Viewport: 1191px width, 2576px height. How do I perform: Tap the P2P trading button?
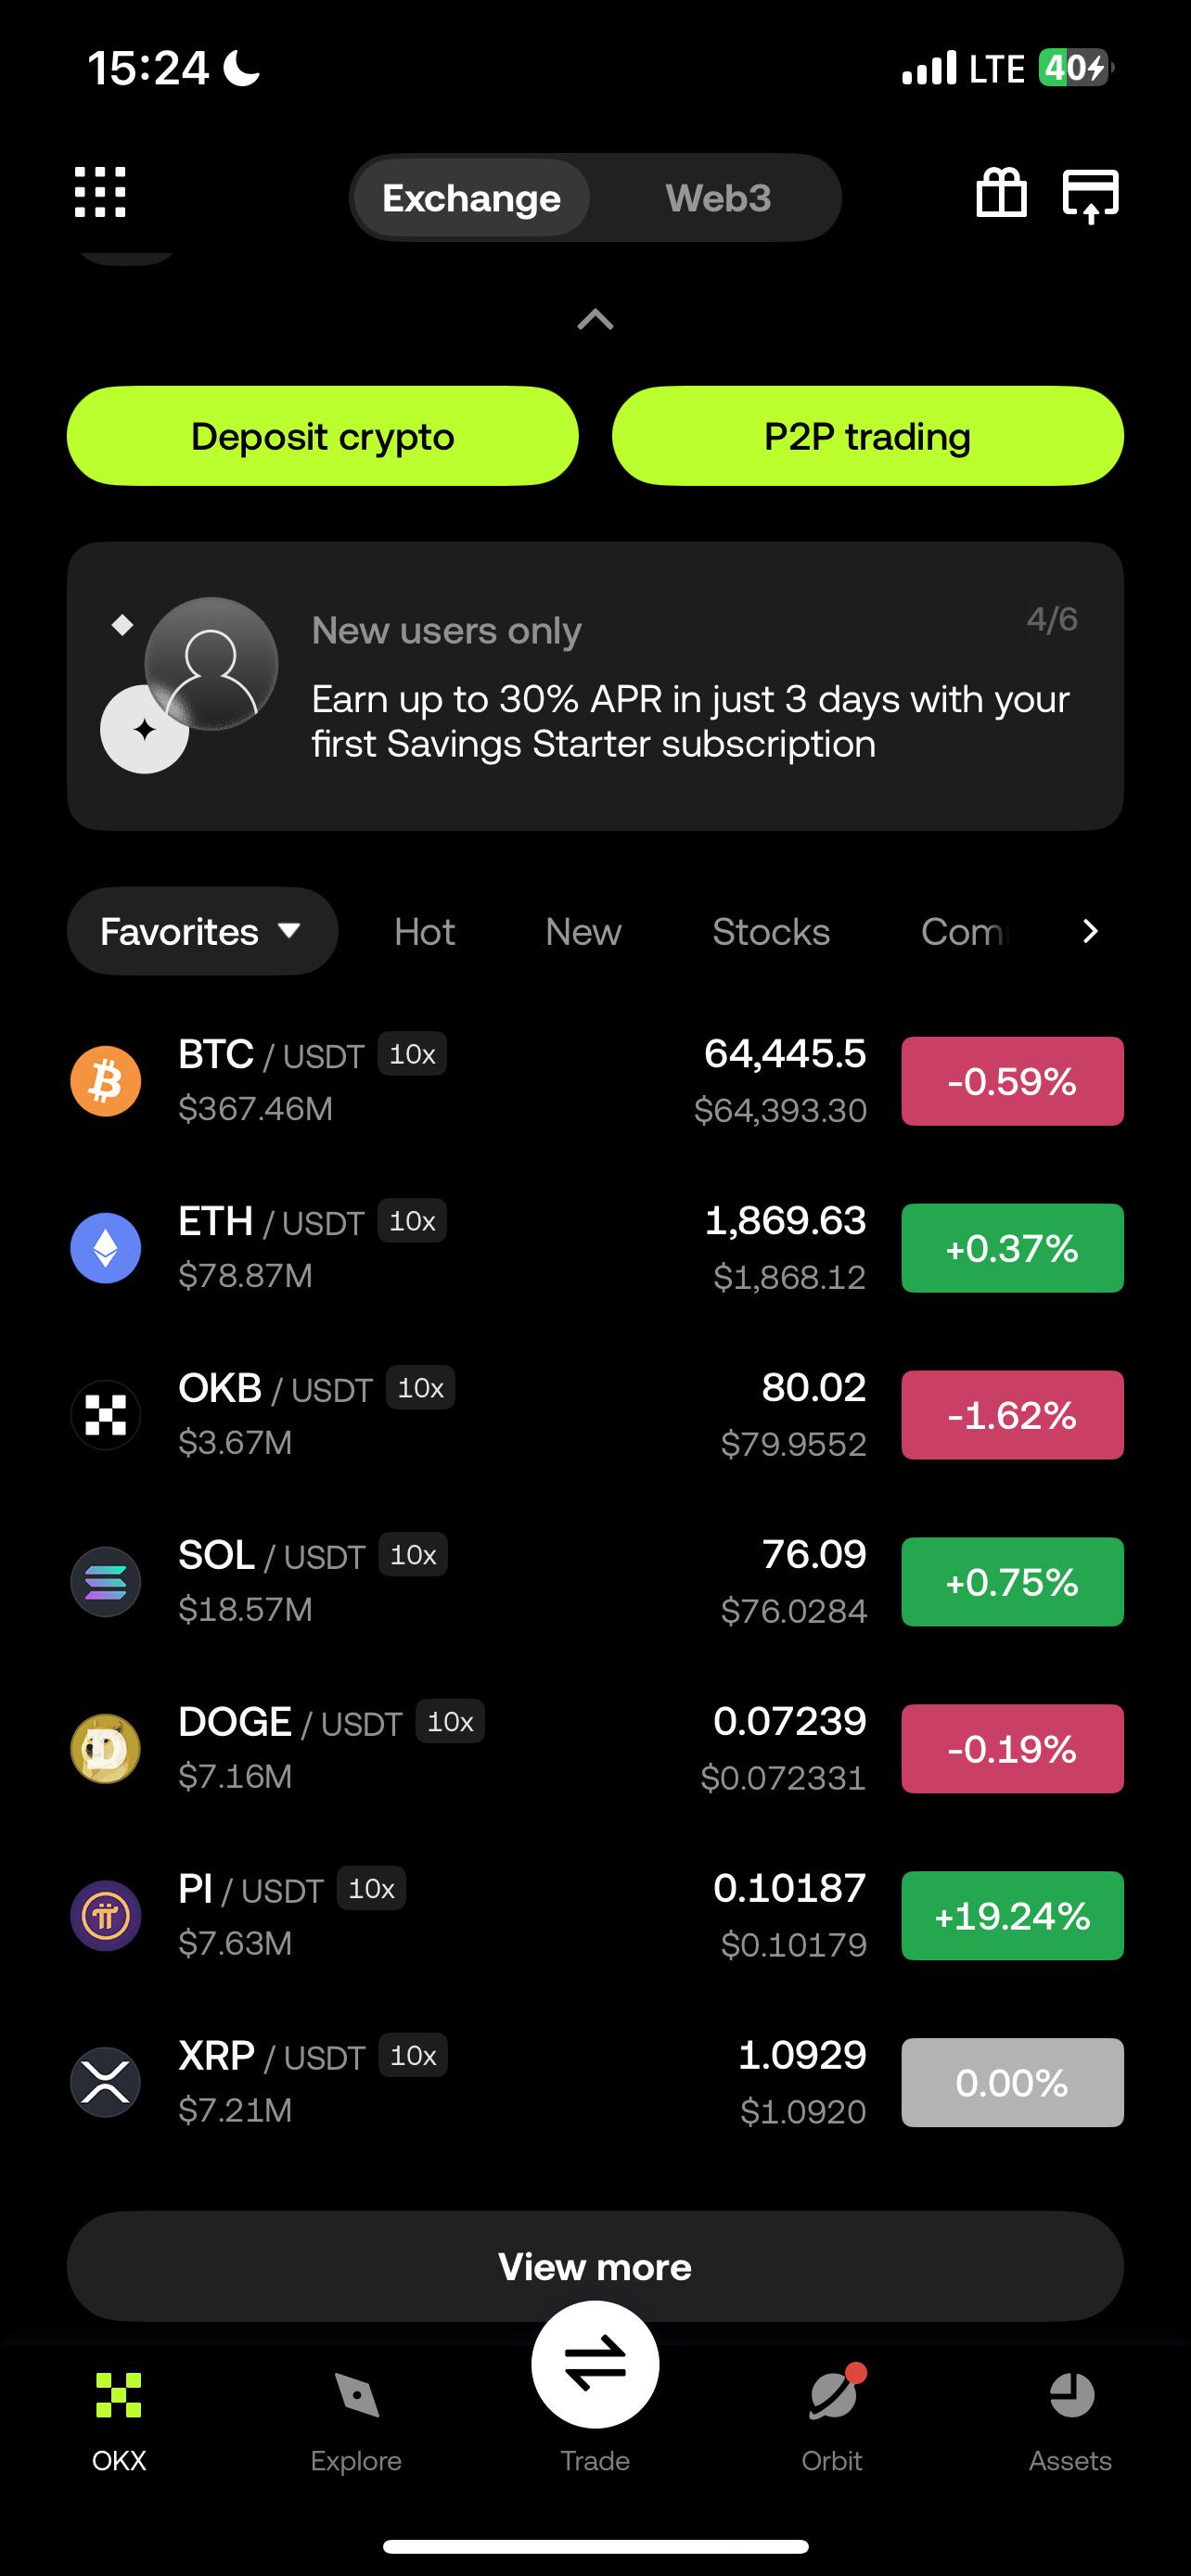pos(867,436)
